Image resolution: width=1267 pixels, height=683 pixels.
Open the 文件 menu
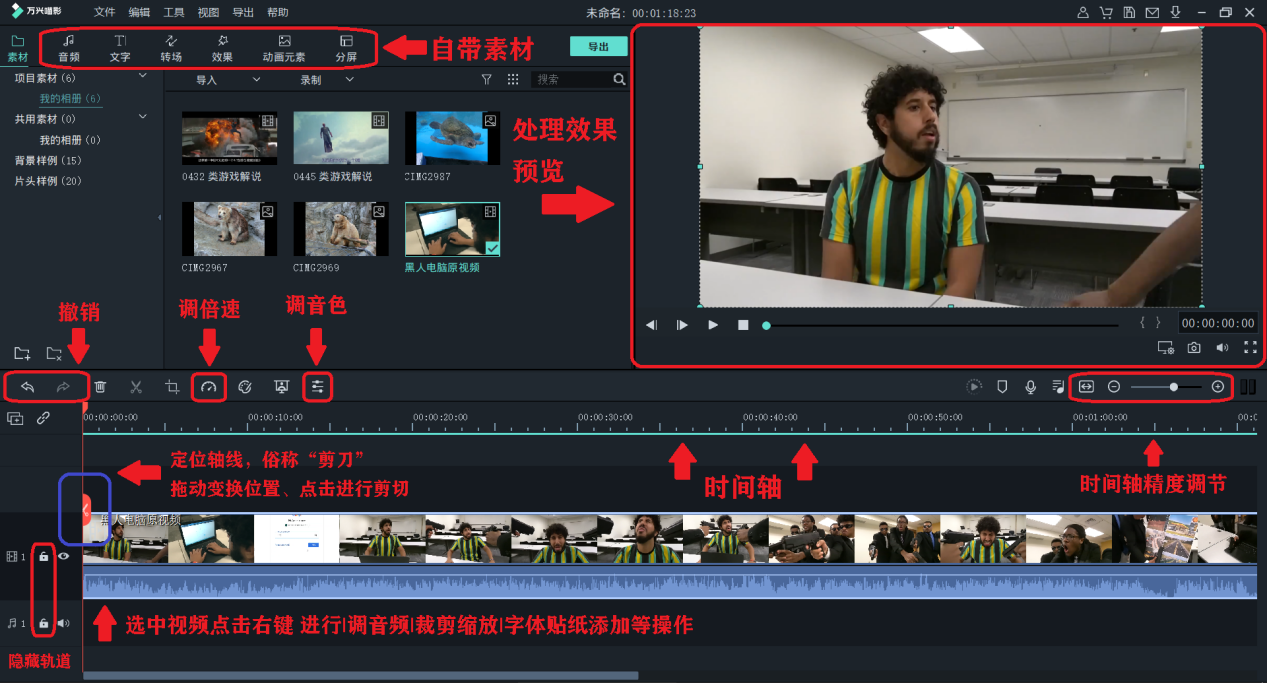[x=104, y=12]
